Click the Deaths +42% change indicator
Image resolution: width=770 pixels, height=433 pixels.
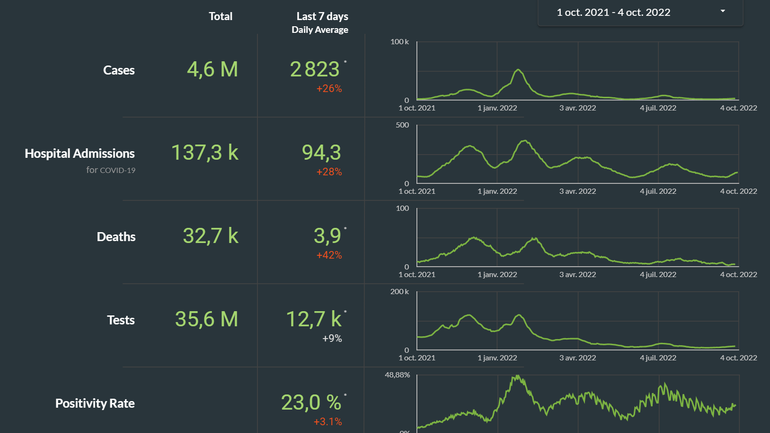[x=329, y=256]
